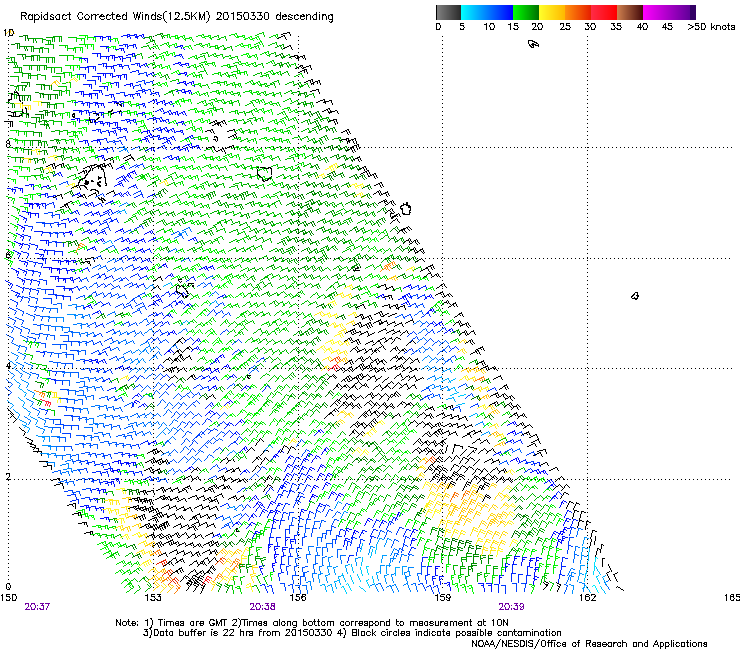The image size is (740, 650).
Task: Click the red 30-35 knots color band
Action: (604, 12)
